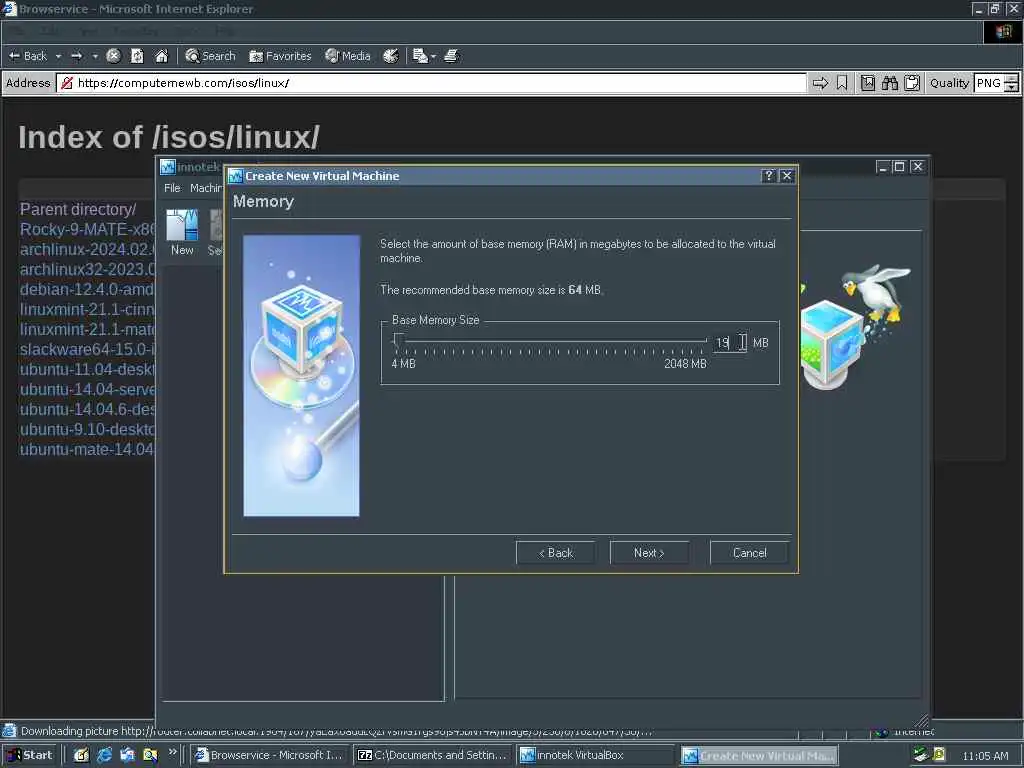Viewport: 1024px width, 768px height.
Task: Click the Outlook Express quick launch icon
Action: point(127,756)
